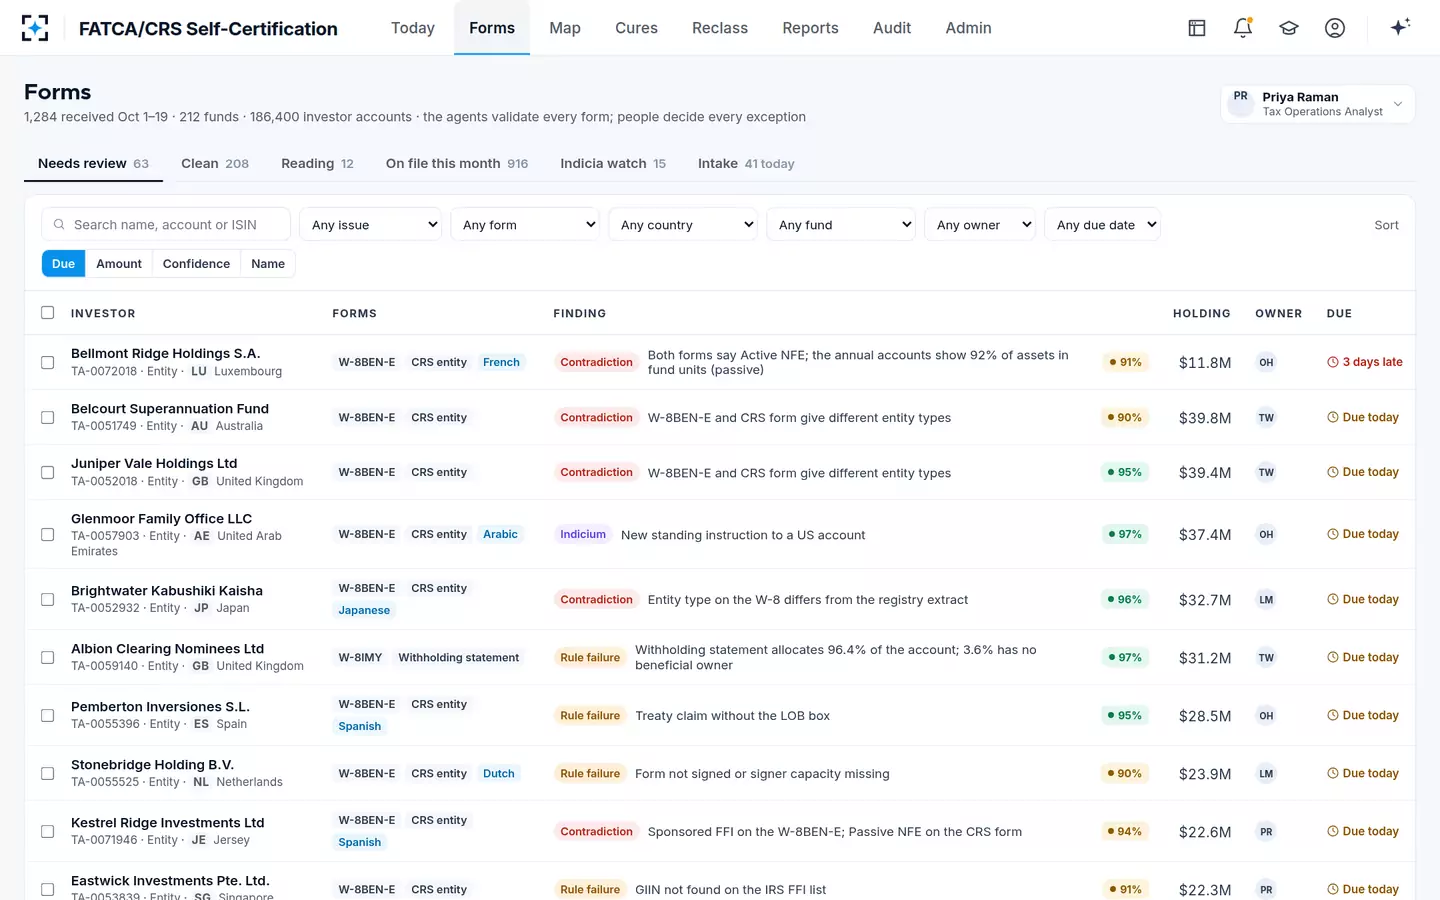Select the Bellmont Ridge Holdings checkbox
The height and width of the screenshot is (900, 1440).
point(47,362)
